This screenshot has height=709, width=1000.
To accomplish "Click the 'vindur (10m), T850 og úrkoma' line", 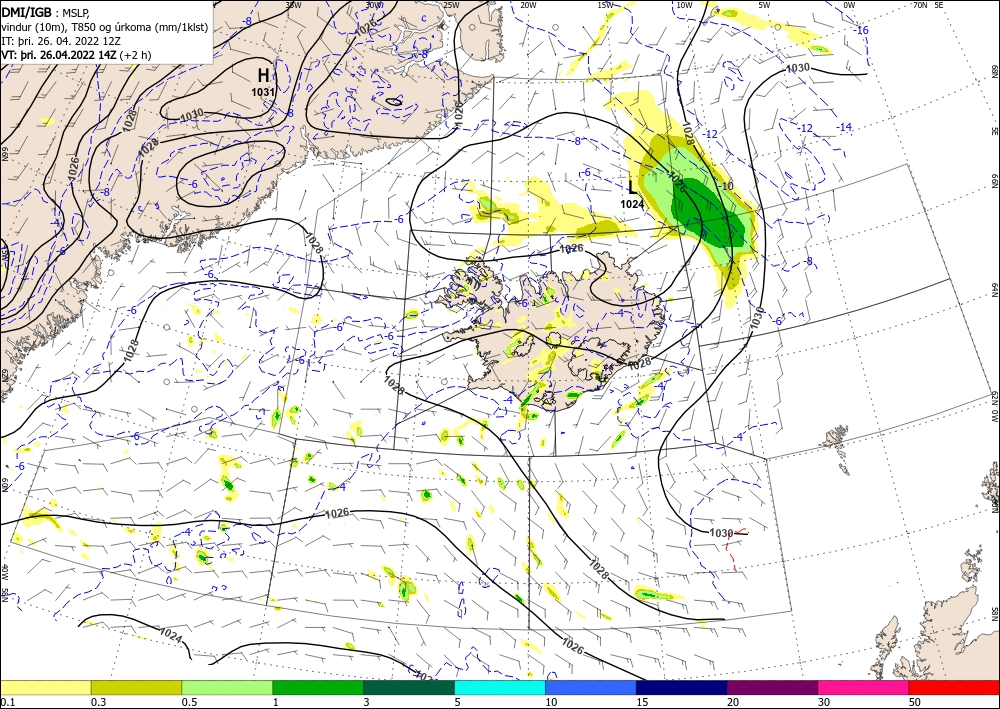I will (x=105, y=26).
